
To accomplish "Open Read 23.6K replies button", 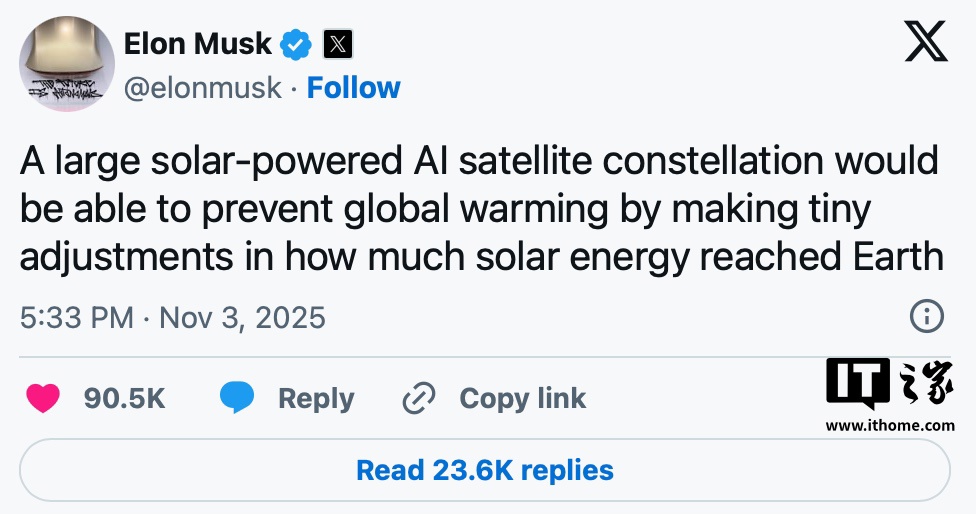I will click(x=485, y=470).
